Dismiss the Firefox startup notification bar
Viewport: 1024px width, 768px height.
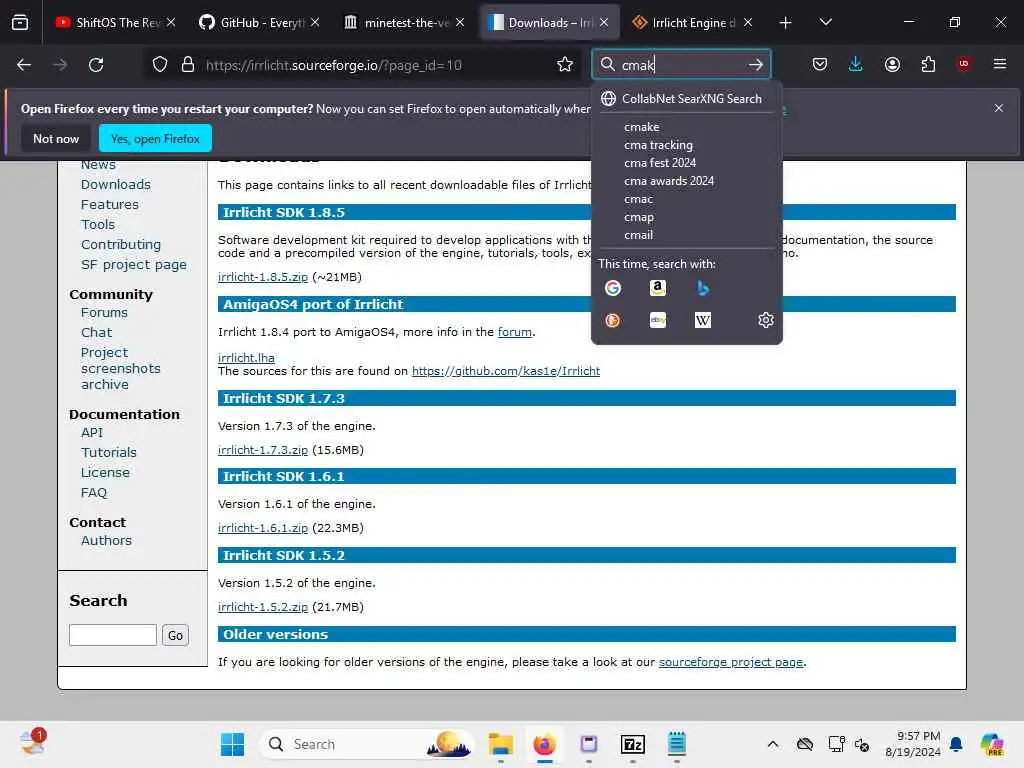tap(999, 108)
